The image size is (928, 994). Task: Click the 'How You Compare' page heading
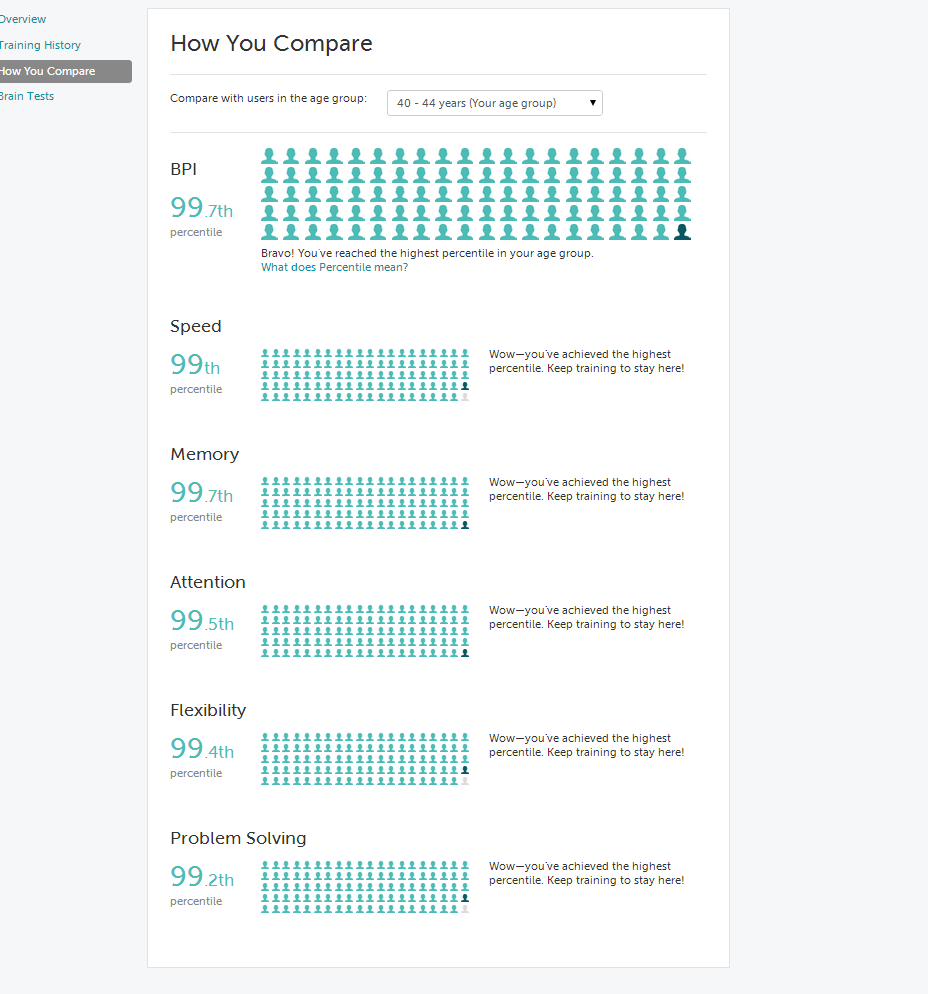click(271, 44)
